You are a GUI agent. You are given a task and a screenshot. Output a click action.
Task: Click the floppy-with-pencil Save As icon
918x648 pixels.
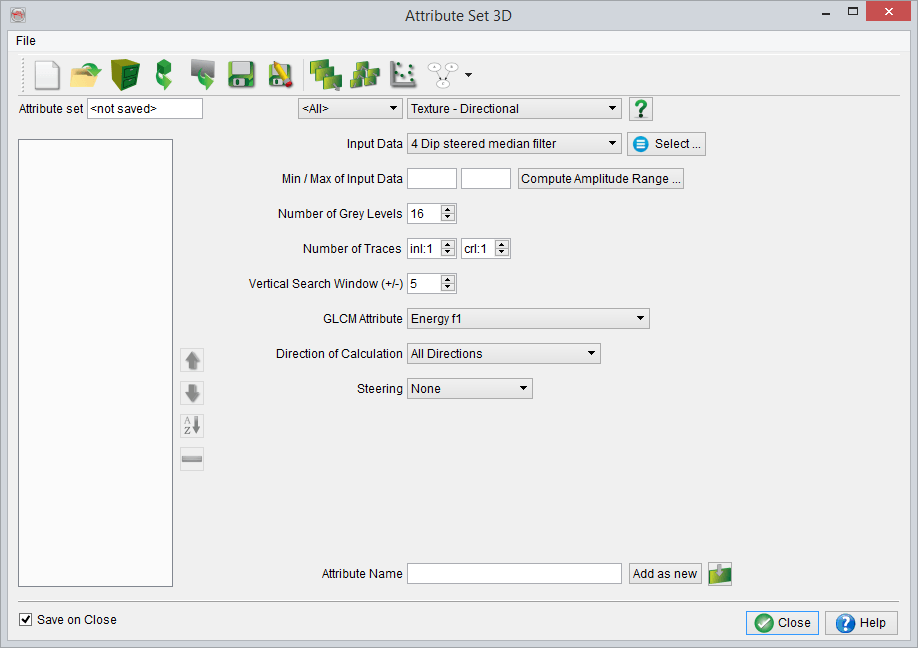pos(280,75)
